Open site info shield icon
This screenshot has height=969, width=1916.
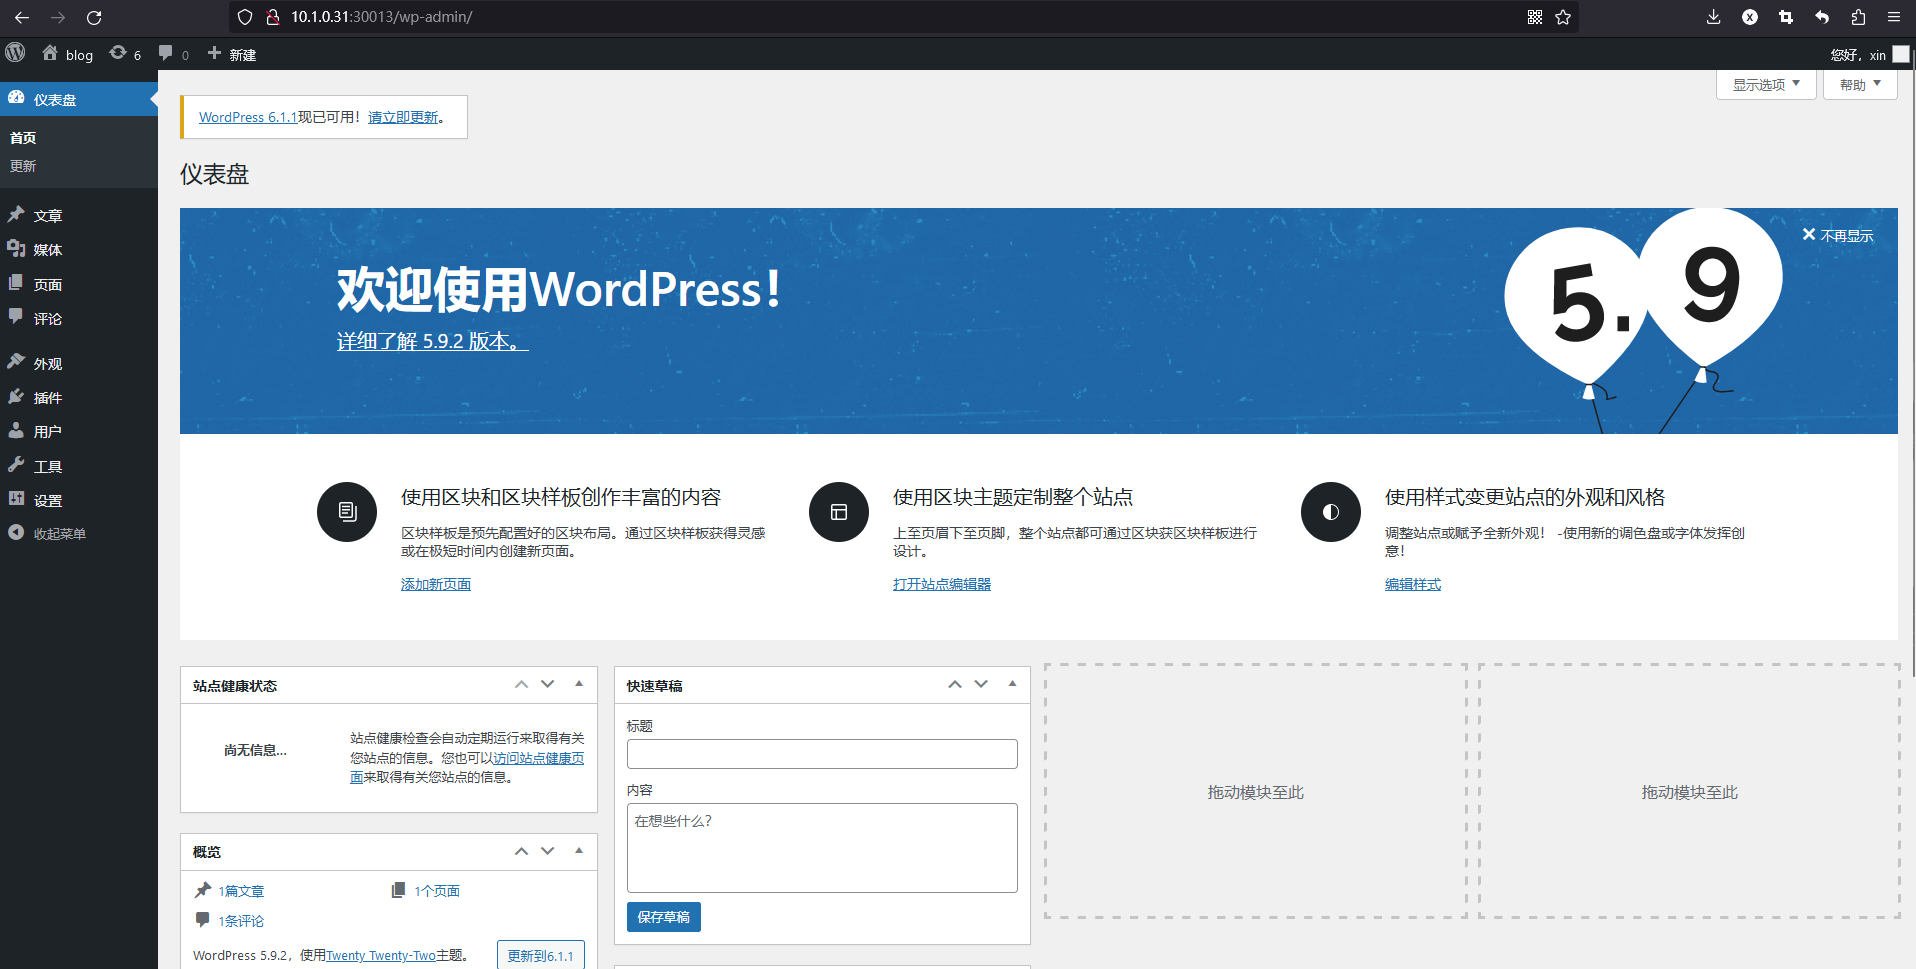pyautogui.click(x=245, y=17)
